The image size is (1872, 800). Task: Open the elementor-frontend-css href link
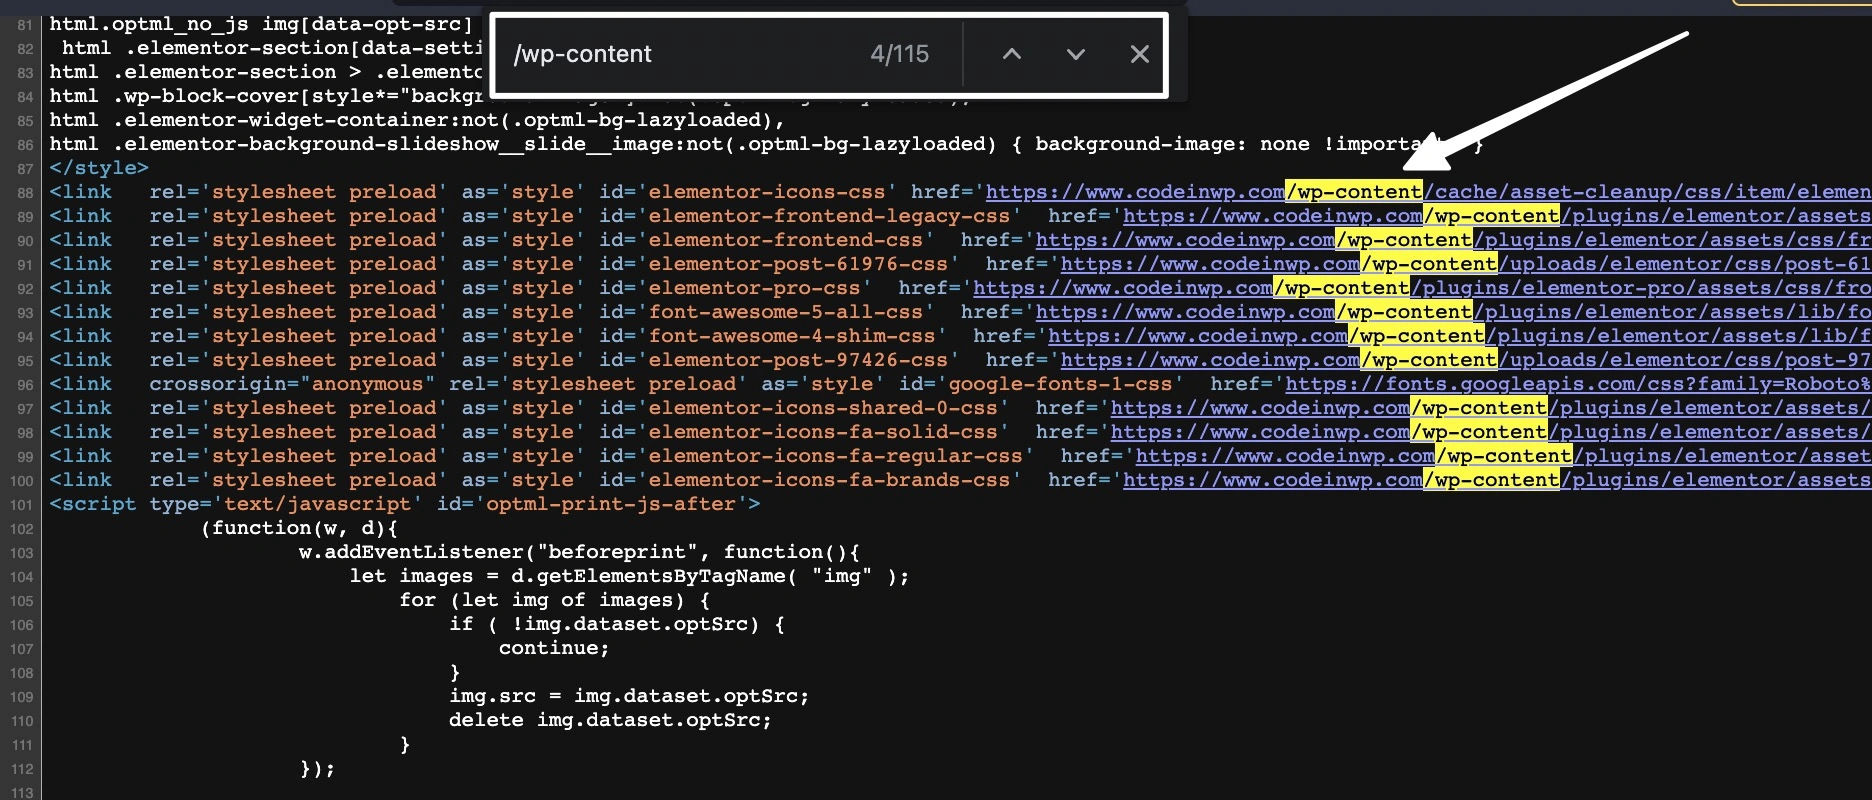click(x=1185, y=240)
